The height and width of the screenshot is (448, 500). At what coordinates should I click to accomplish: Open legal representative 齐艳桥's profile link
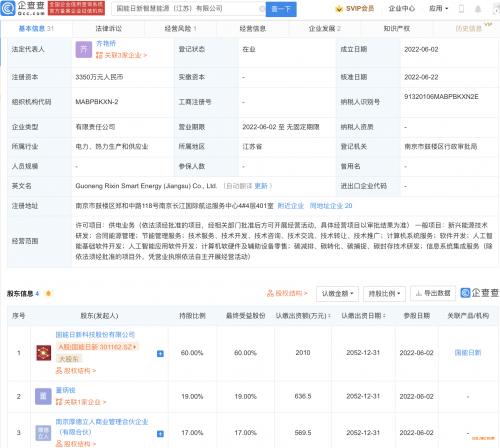pos(106,43)
